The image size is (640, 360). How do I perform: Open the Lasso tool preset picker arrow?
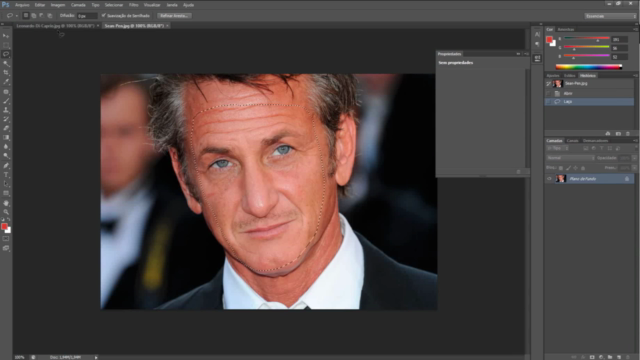[x=16, y=16]
